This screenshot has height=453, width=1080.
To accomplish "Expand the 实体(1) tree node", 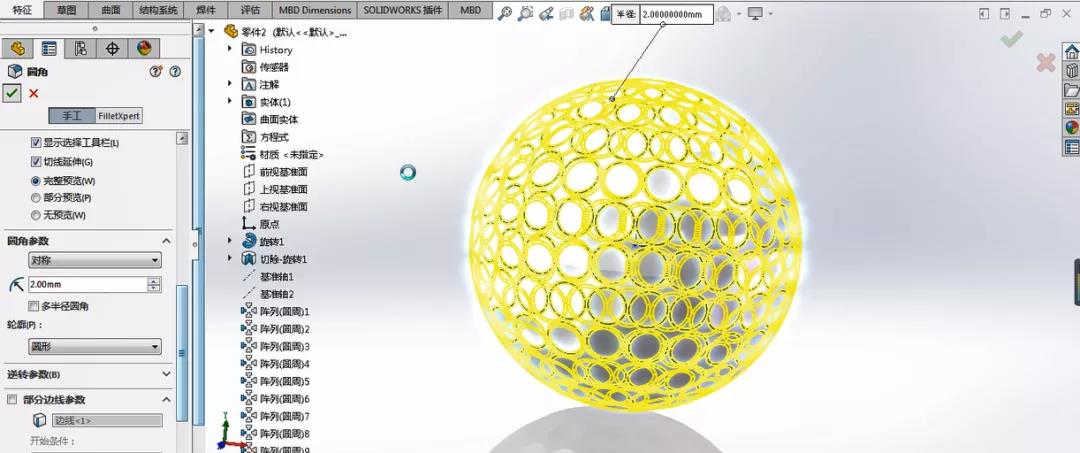I will click(x=230, y=101).
